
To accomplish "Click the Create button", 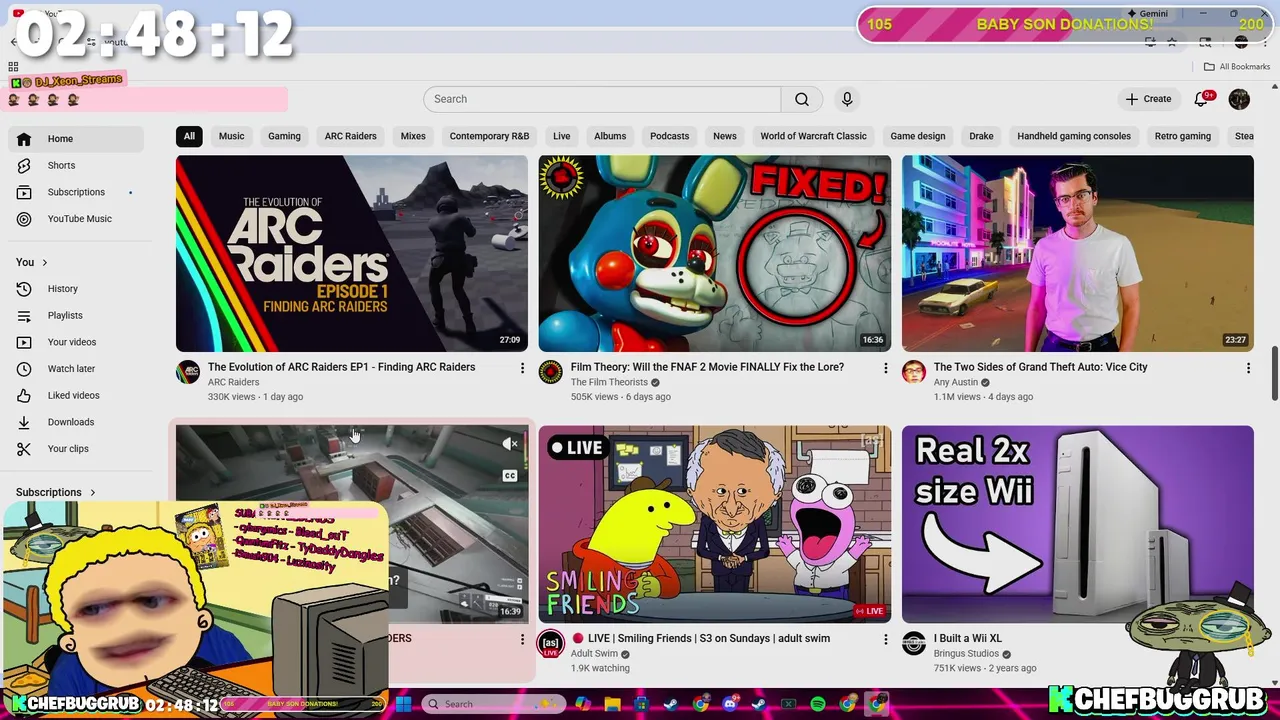I will [1148, 99].
